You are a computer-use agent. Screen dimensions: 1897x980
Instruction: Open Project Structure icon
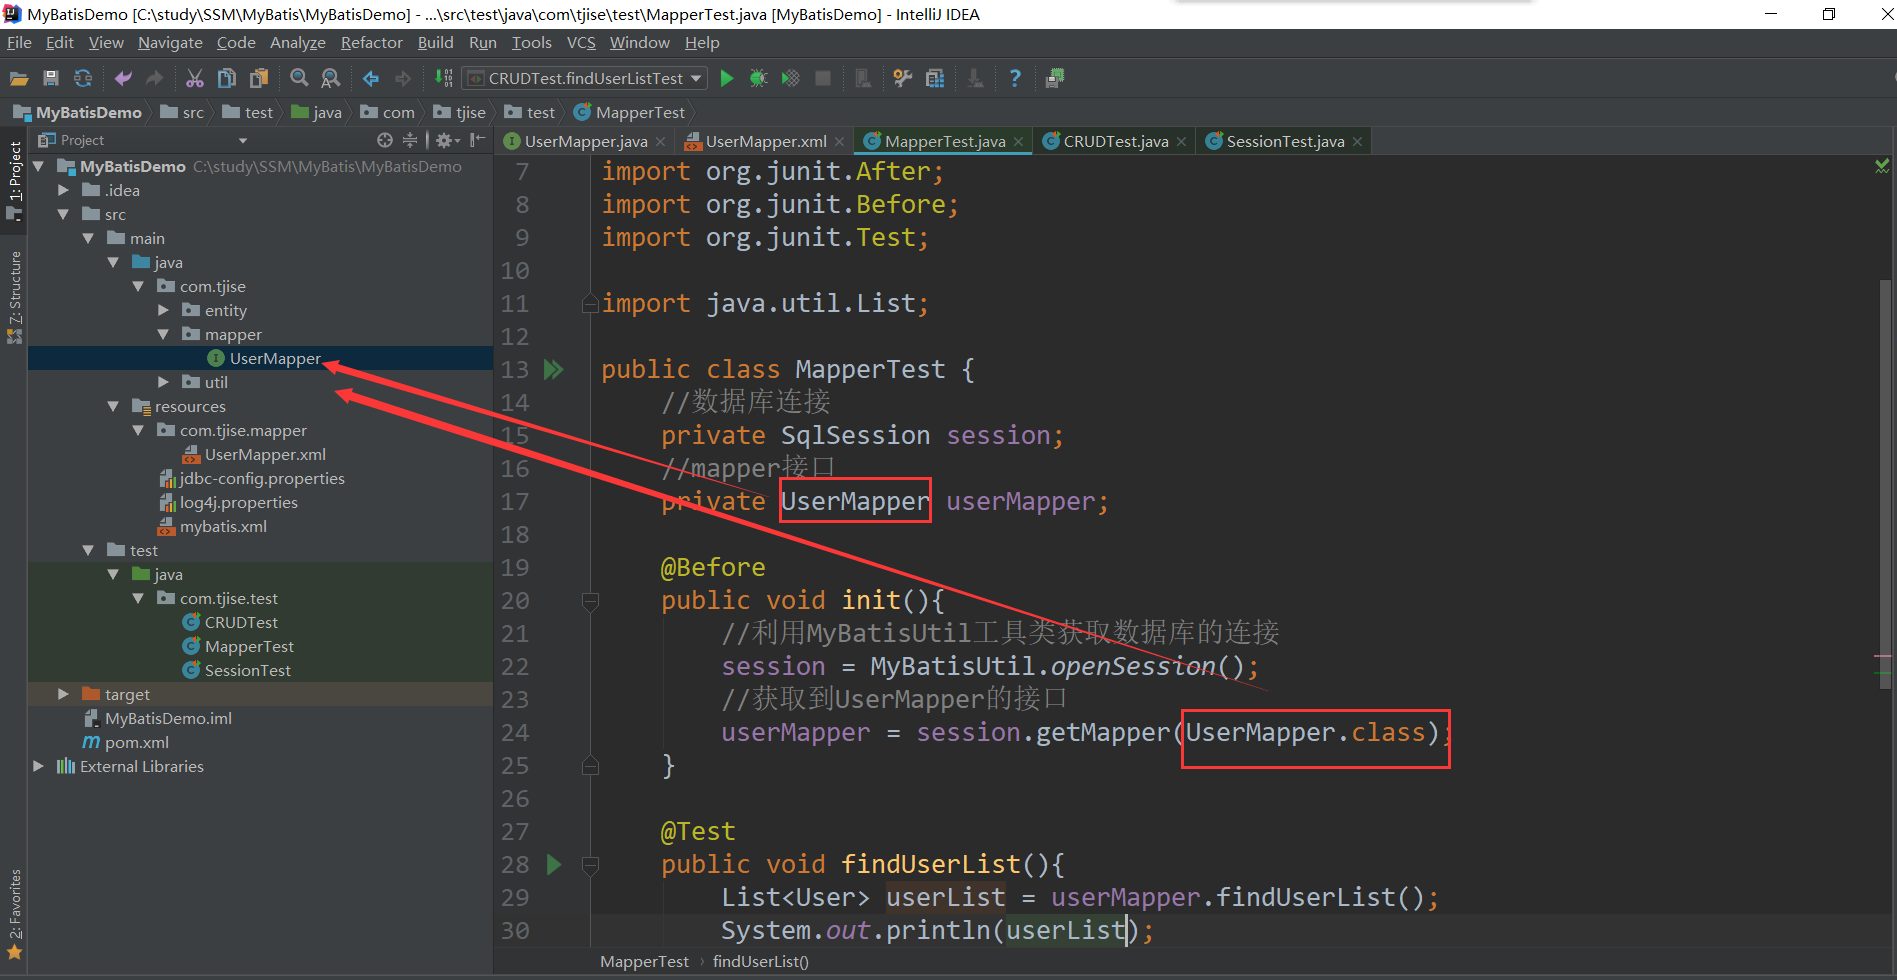pyautogui.click(x=935, y=78)
